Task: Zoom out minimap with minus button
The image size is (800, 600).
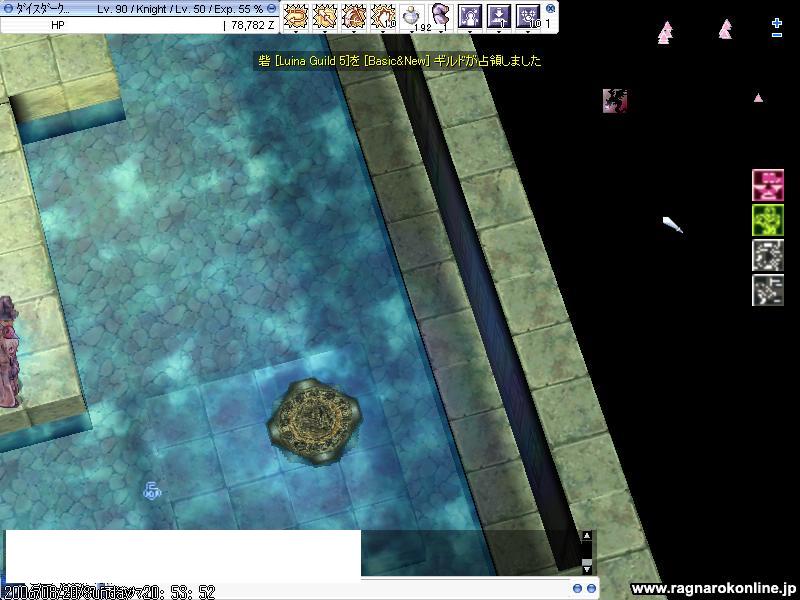Action: point(777,35)
